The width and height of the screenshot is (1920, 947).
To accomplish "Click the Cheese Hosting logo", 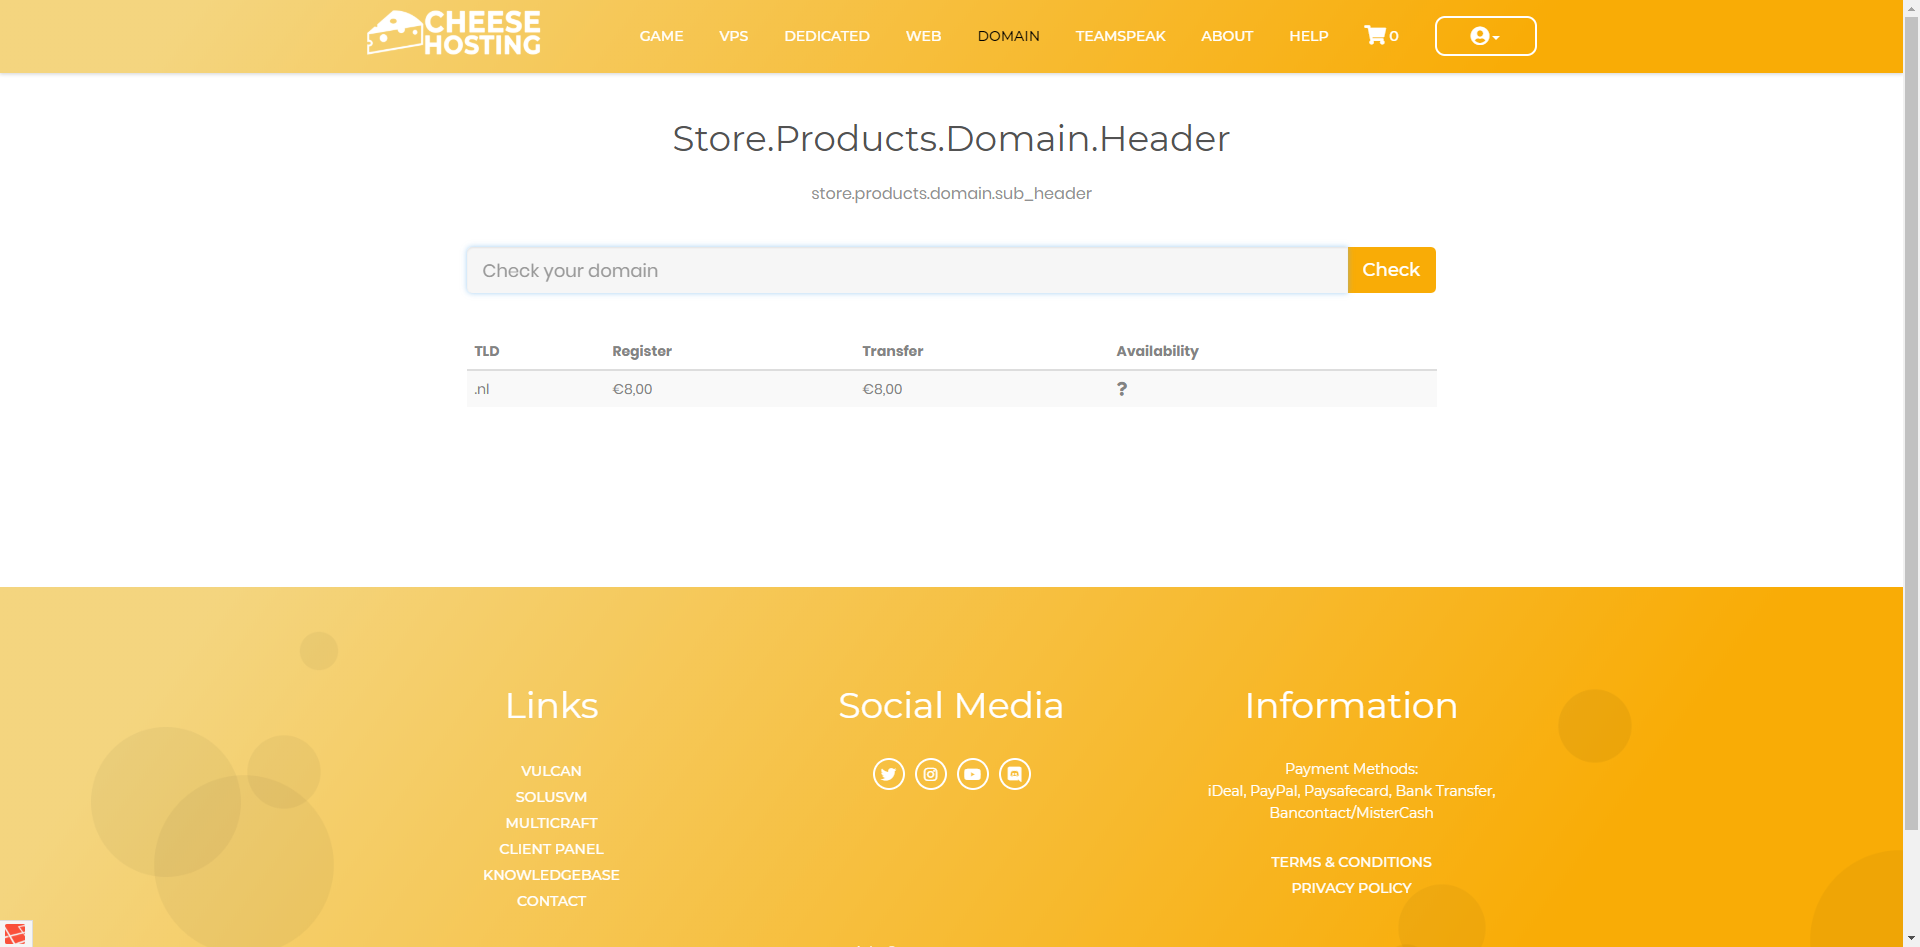I will [x=454, y=34].
